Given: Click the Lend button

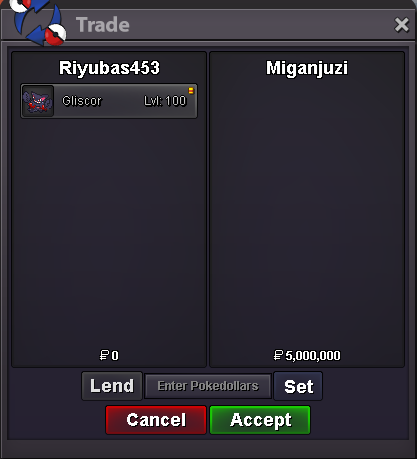Looking at the screenshot, I should click(112, 386).
